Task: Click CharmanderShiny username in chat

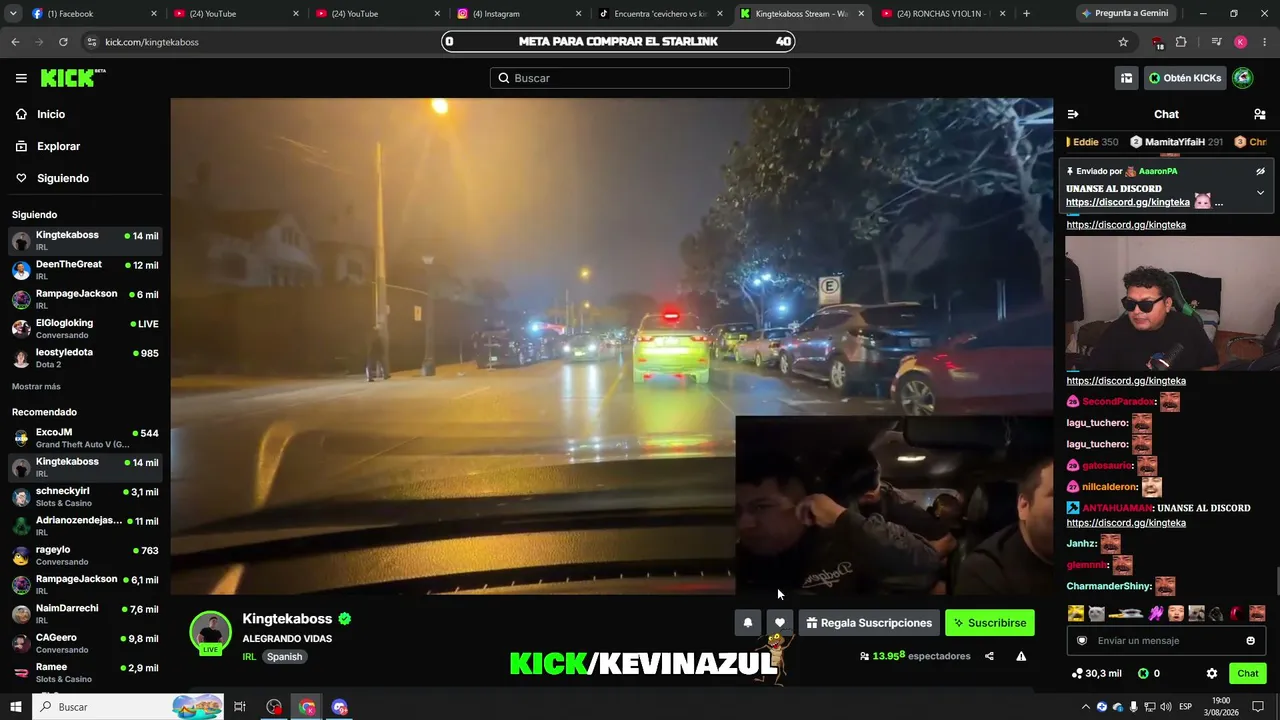Action: [1109, 587]
